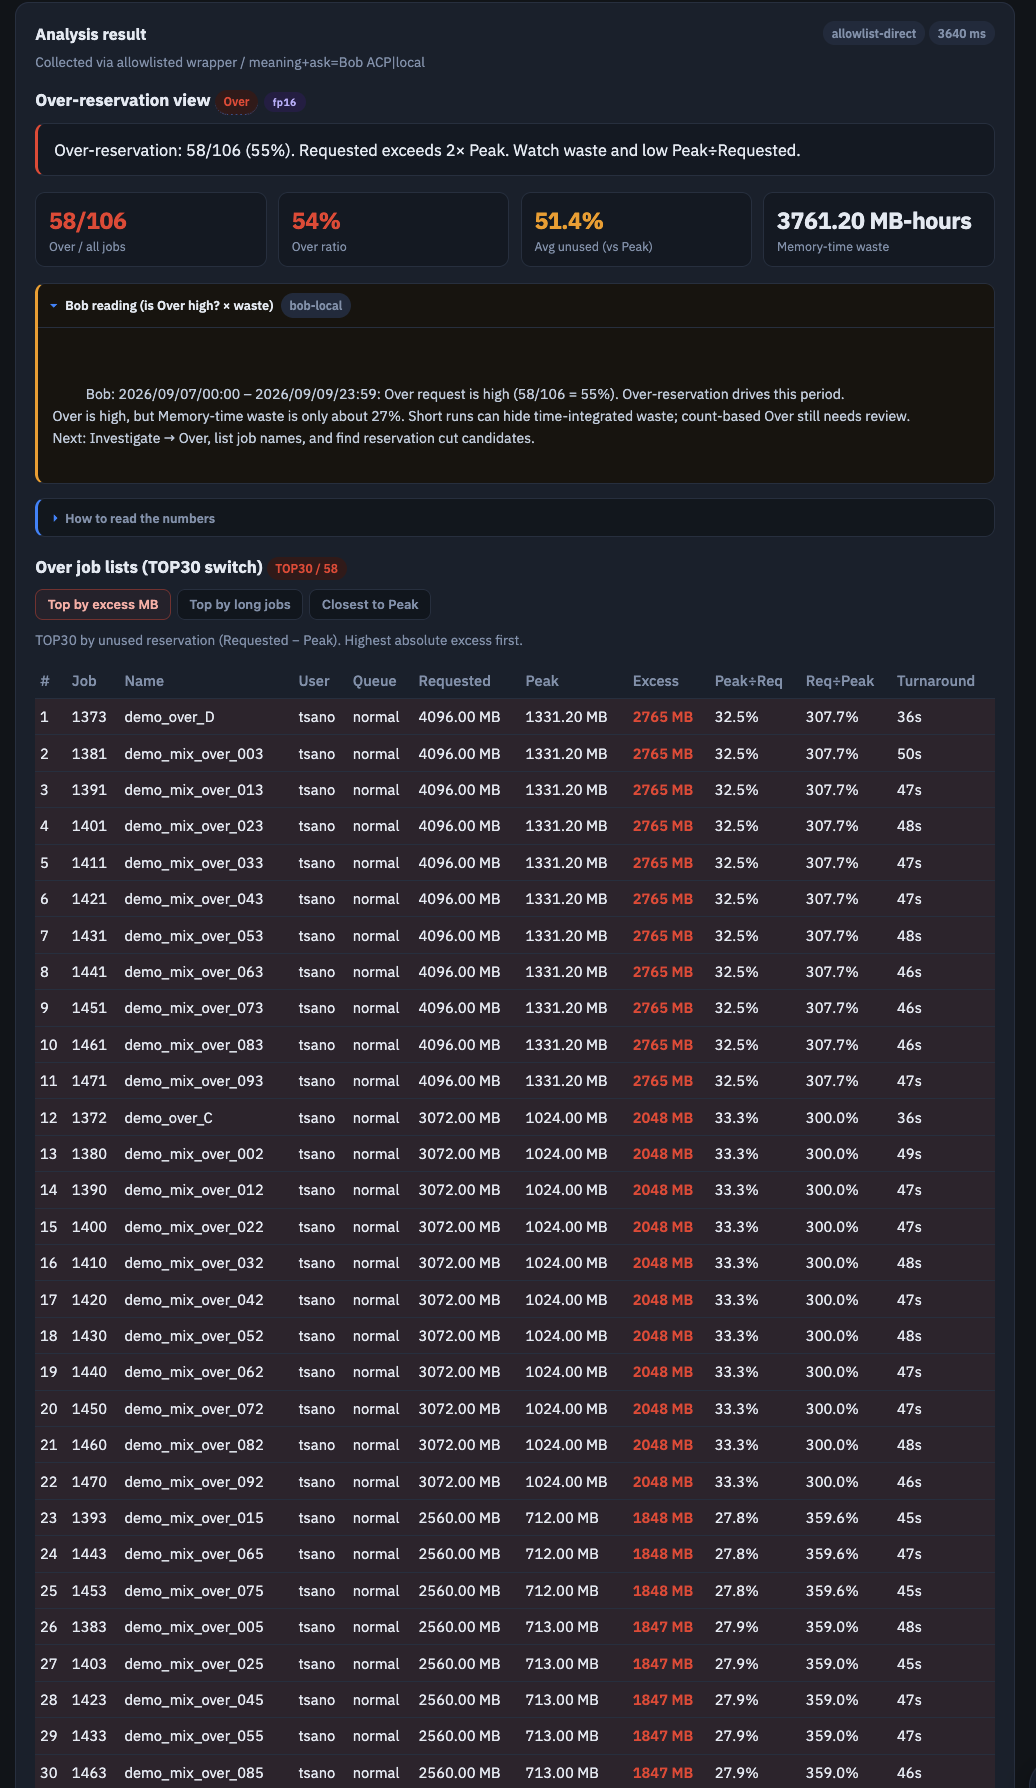Image resolution: width=1036 pixels, height=1788 pixels.
Task: Select job name demo_over_C
Action: pos(168,1118)
